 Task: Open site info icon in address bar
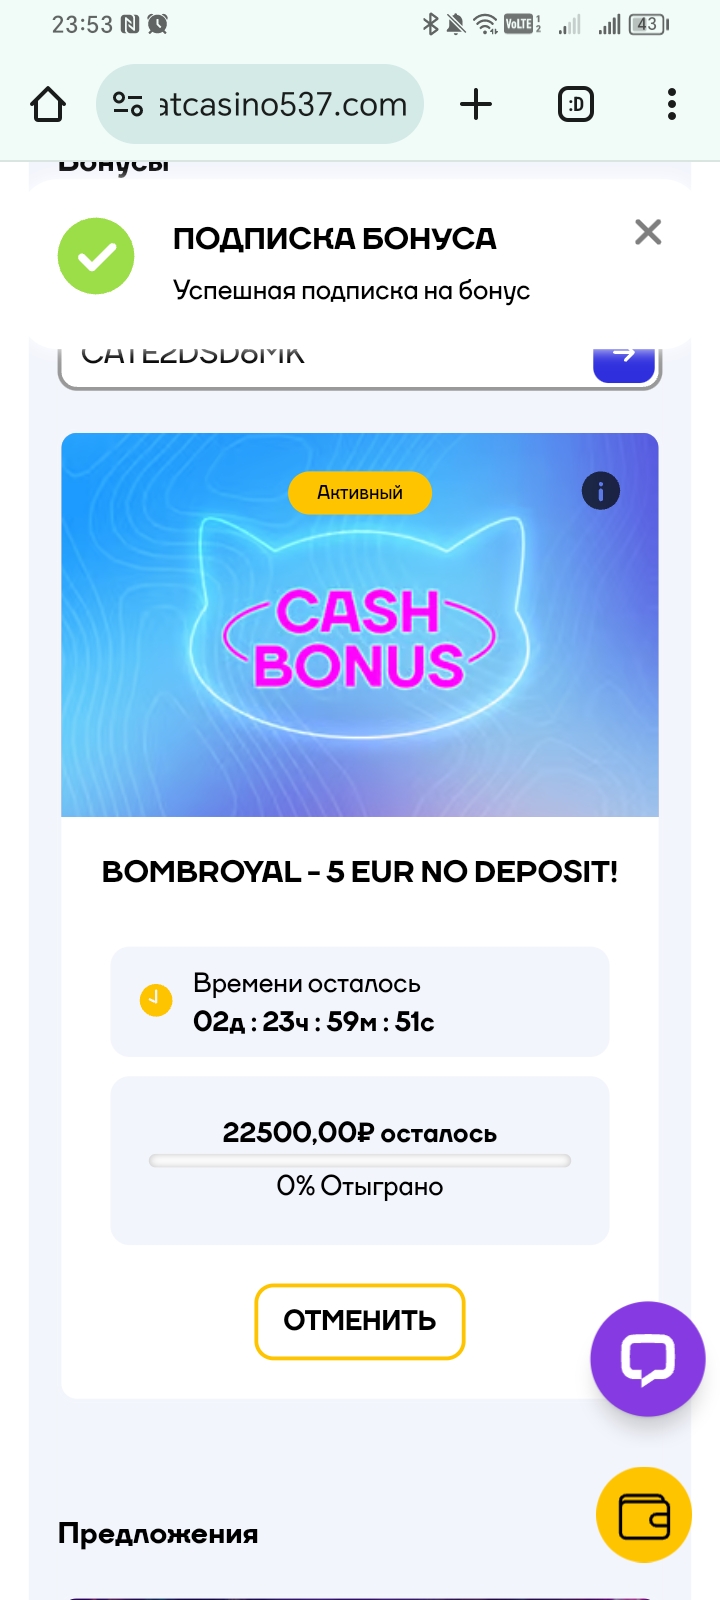128,104
